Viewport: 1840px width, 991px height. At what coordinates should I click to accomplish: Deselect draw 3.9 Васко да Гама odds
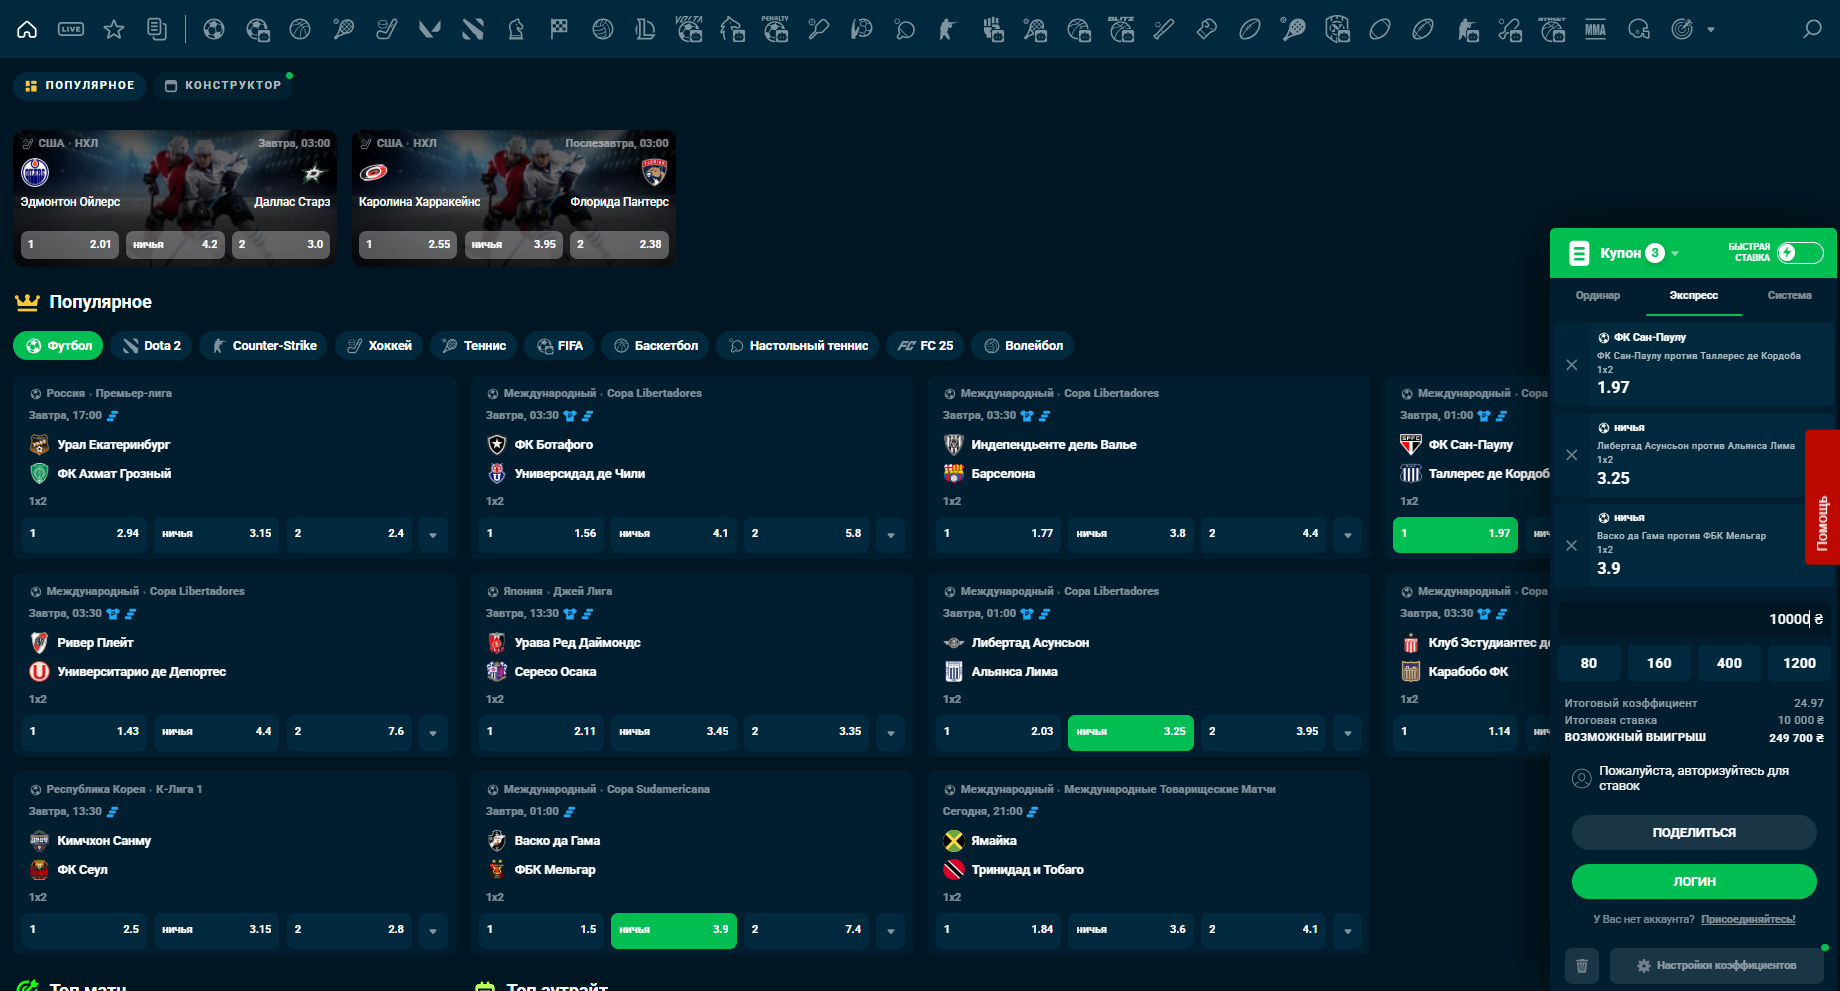pyautogui.click(x=674, y=930)
